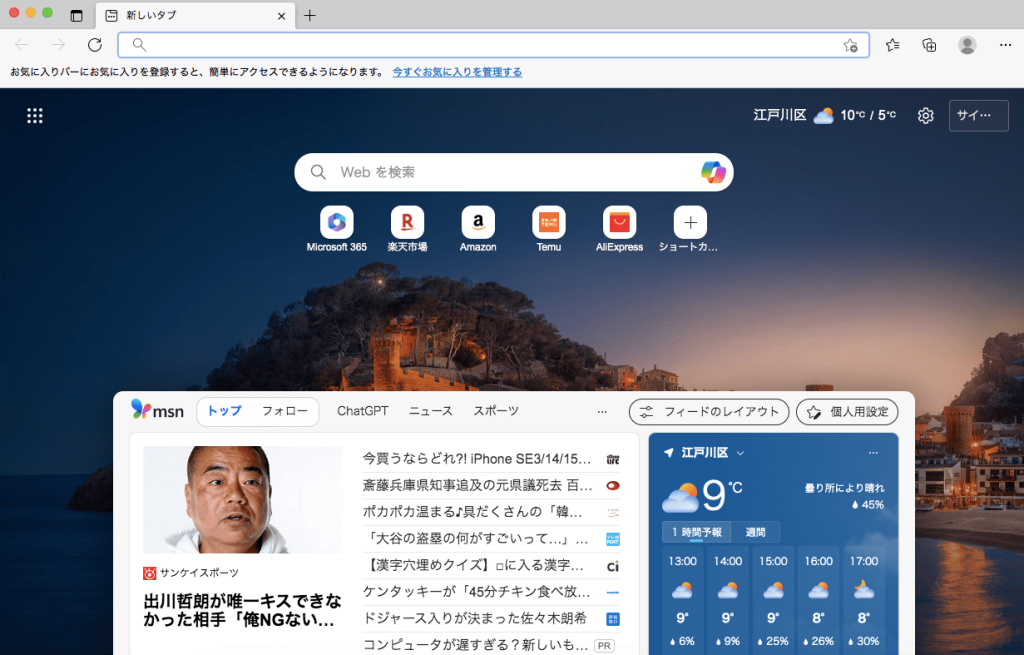This screenshot has height=655, width=1024.
Task: Add page to favorites star in address bar
Action: [850, 45]
